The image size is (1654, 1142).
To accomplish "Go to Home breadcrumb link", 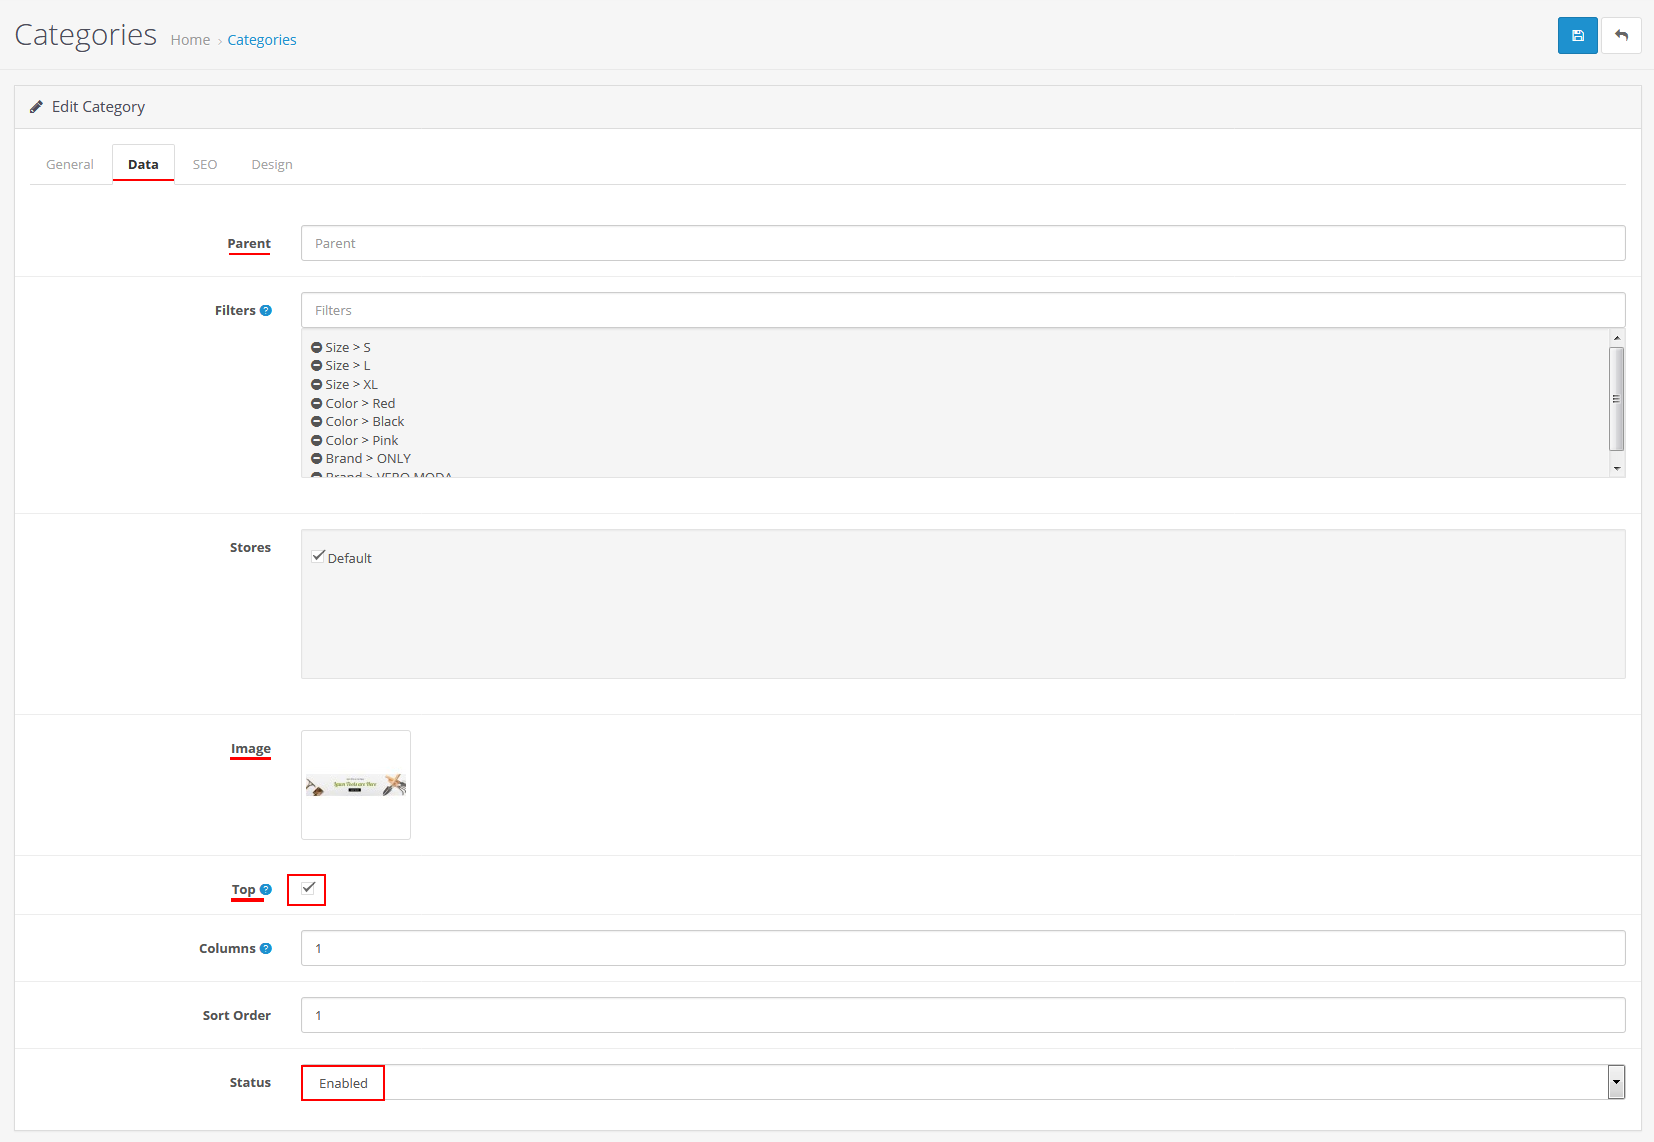I will point(190,40).
